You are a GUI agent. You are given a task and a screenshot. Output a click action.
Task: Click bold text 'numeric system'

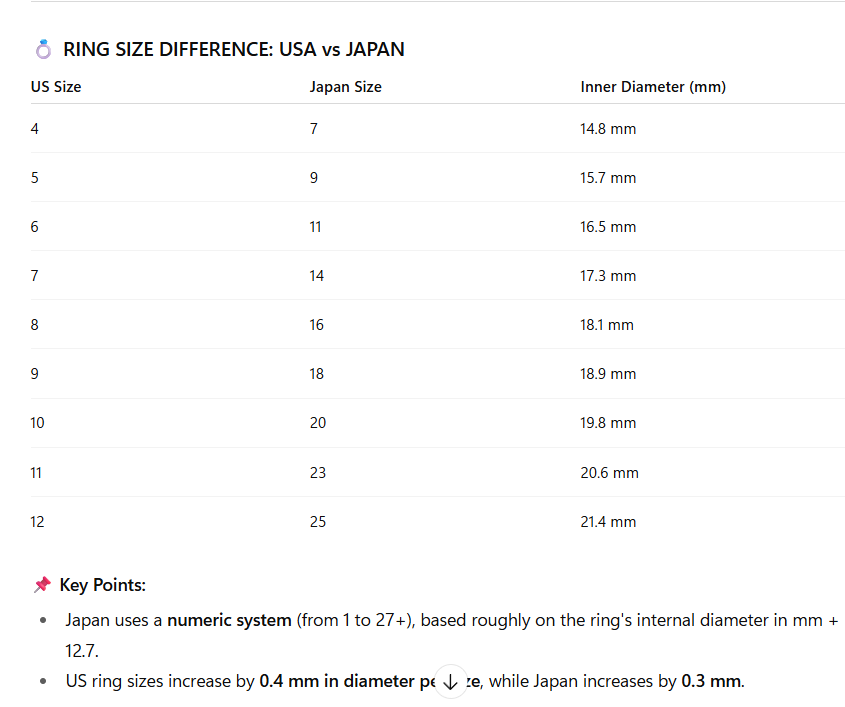tap(229, 620)
